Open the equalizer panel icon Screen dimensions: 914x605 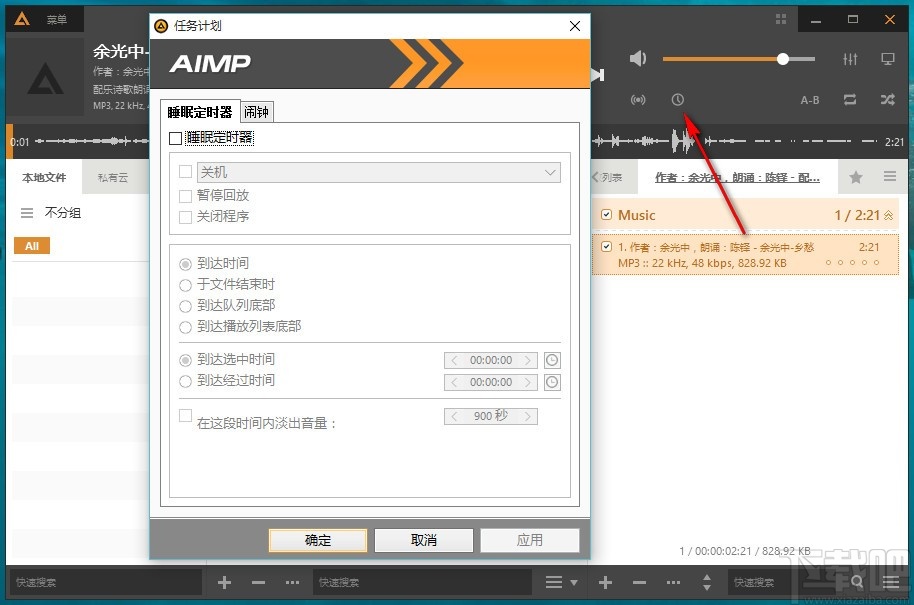coord(849,59)
